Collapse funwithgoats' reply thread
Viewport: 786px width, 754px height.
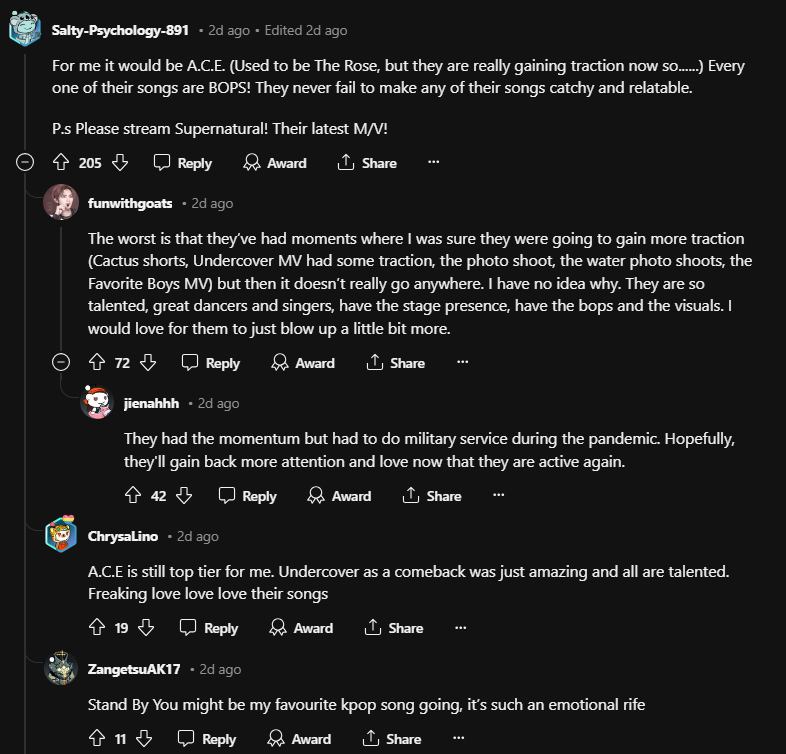(62, 362)
